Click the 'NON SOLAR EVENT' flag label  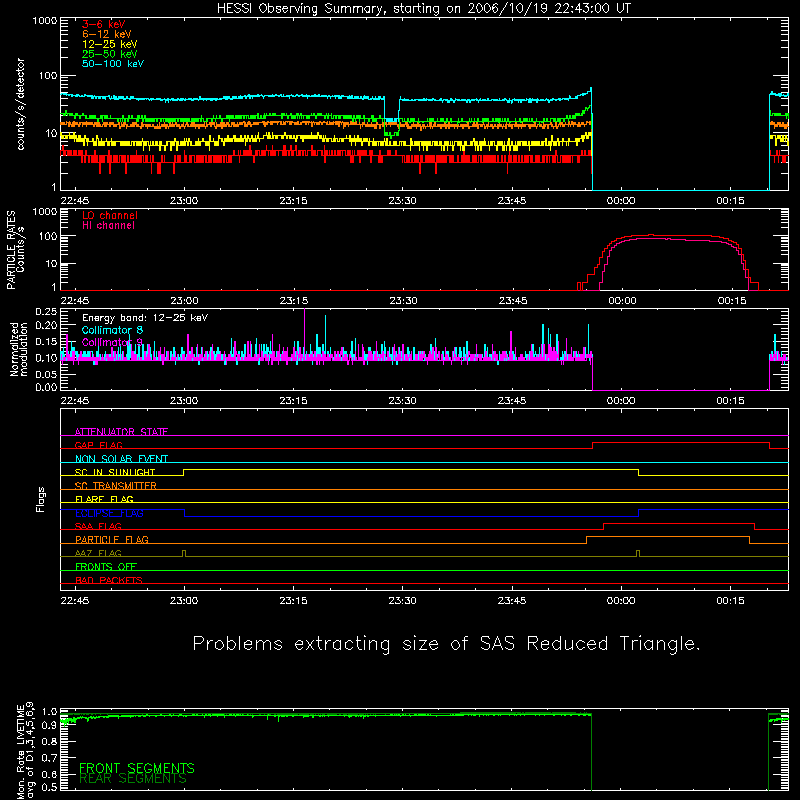click(x=121, y=459)
